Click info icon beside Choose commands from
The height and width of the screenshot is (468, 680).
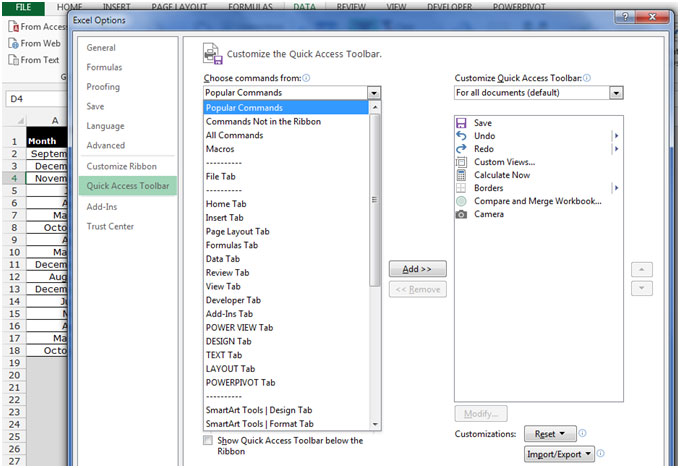click(306, 78)
